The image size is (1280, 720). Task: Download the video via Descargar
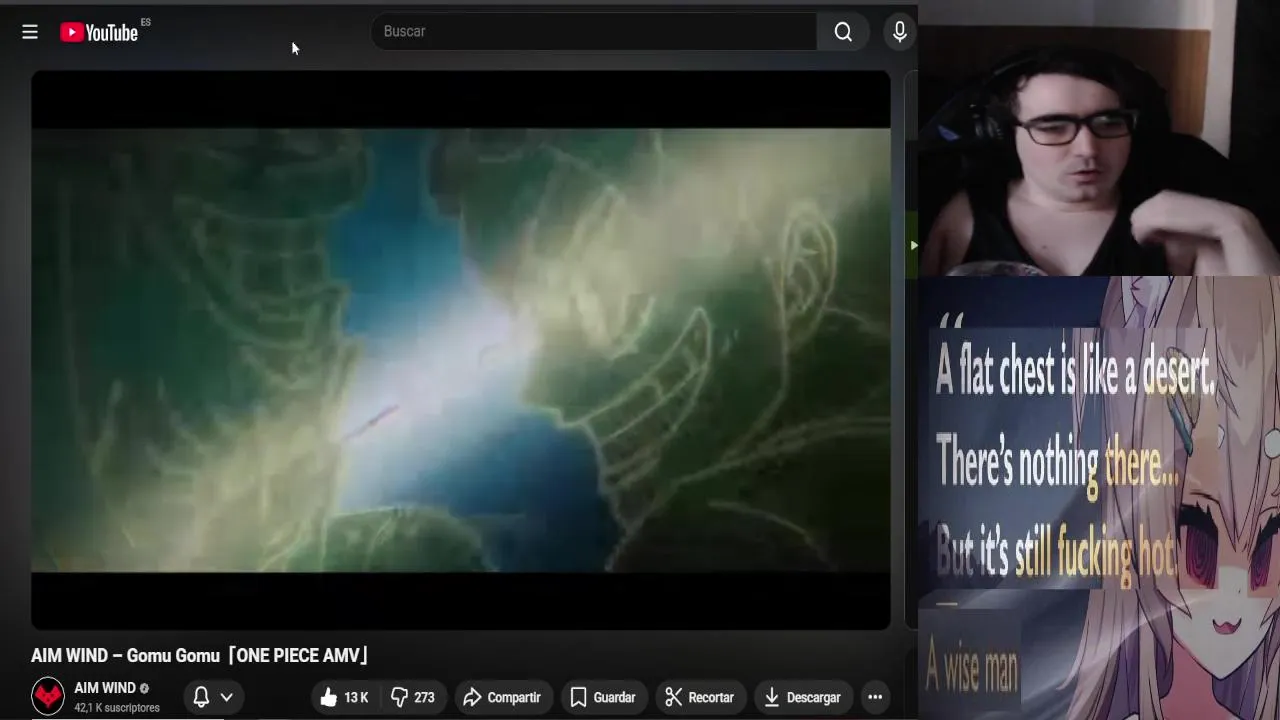pyautogui.click(x=803, y=697)
